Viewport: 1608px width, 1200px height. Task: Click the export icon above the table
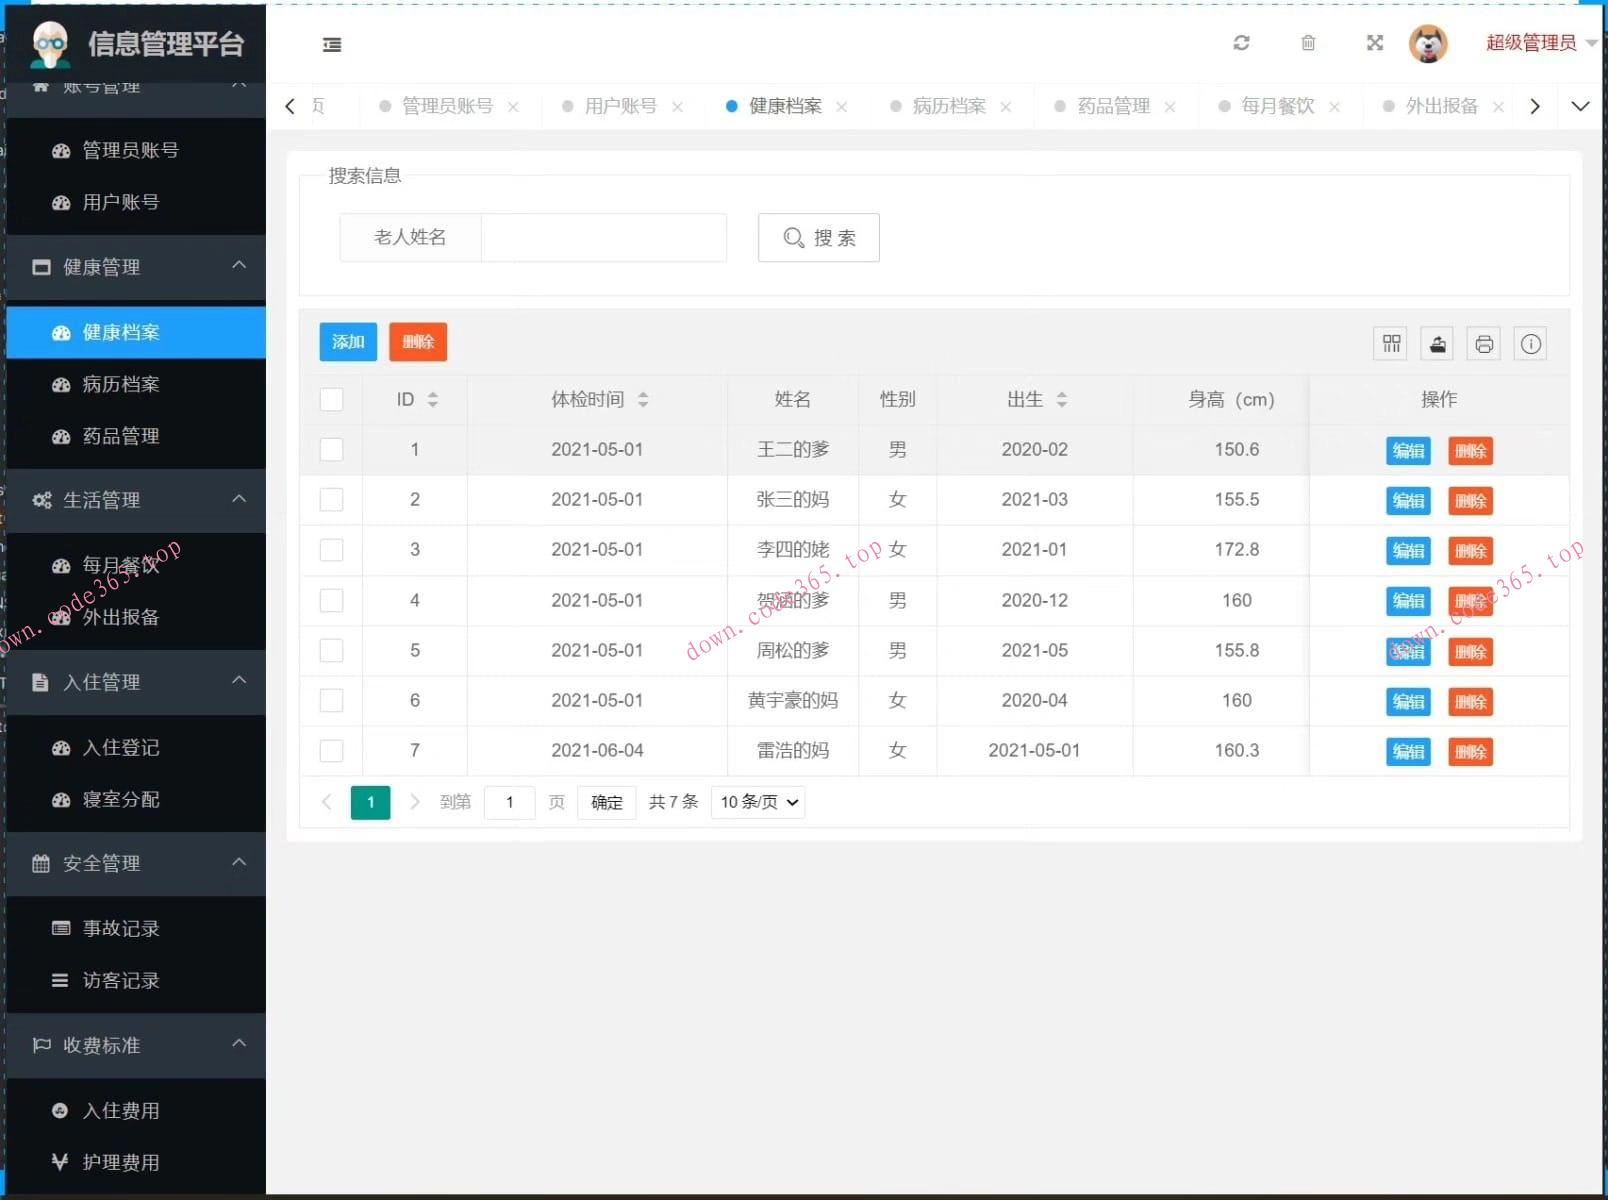(x=1437, y=343)
